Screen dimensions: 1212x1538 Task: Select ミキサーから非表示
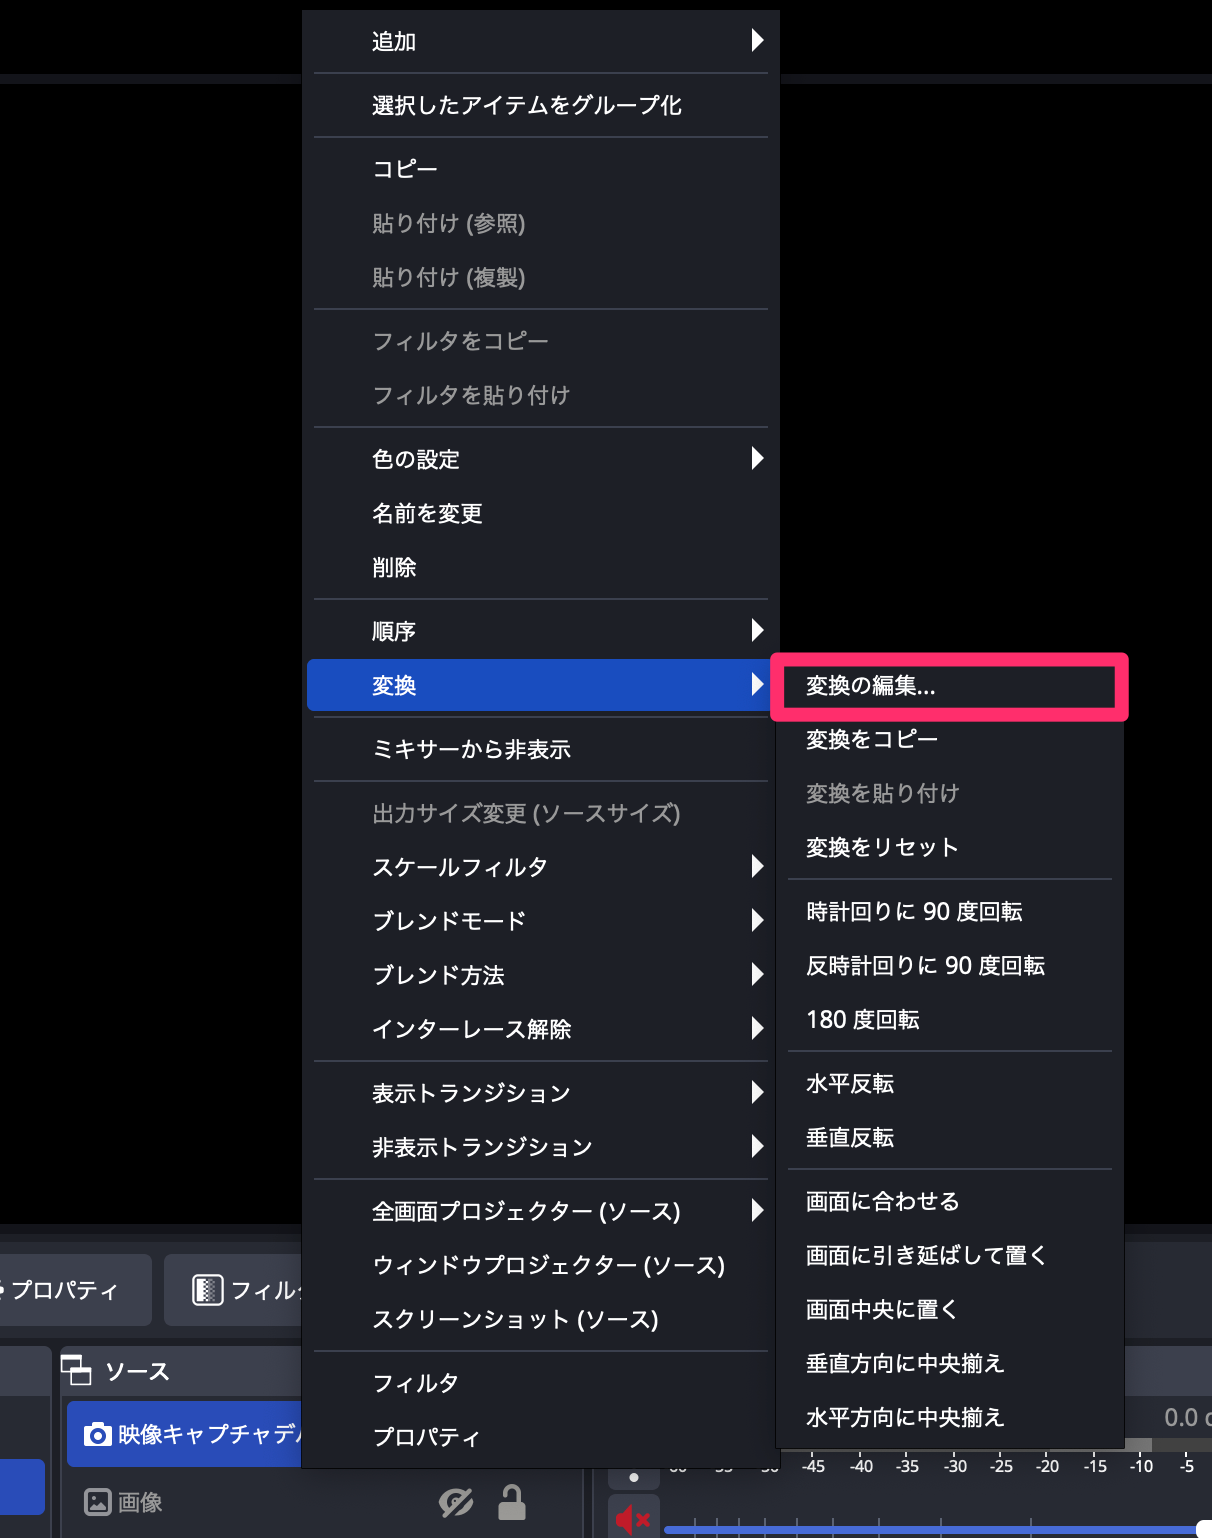[540, 749]
